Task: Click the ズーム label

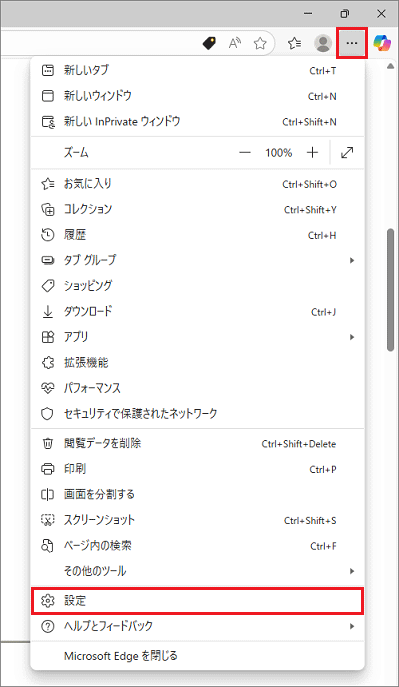Action: 76,153
